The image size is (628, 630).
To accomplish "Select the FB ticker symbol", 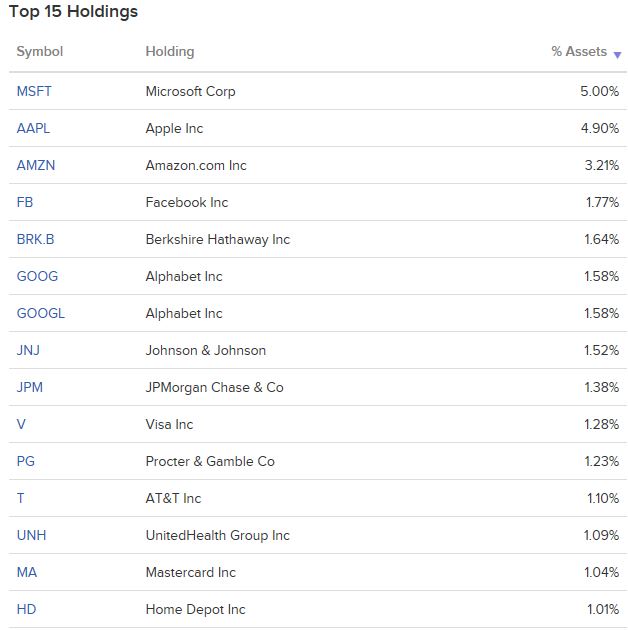I will pyautogui.click(x=25, y=202).
